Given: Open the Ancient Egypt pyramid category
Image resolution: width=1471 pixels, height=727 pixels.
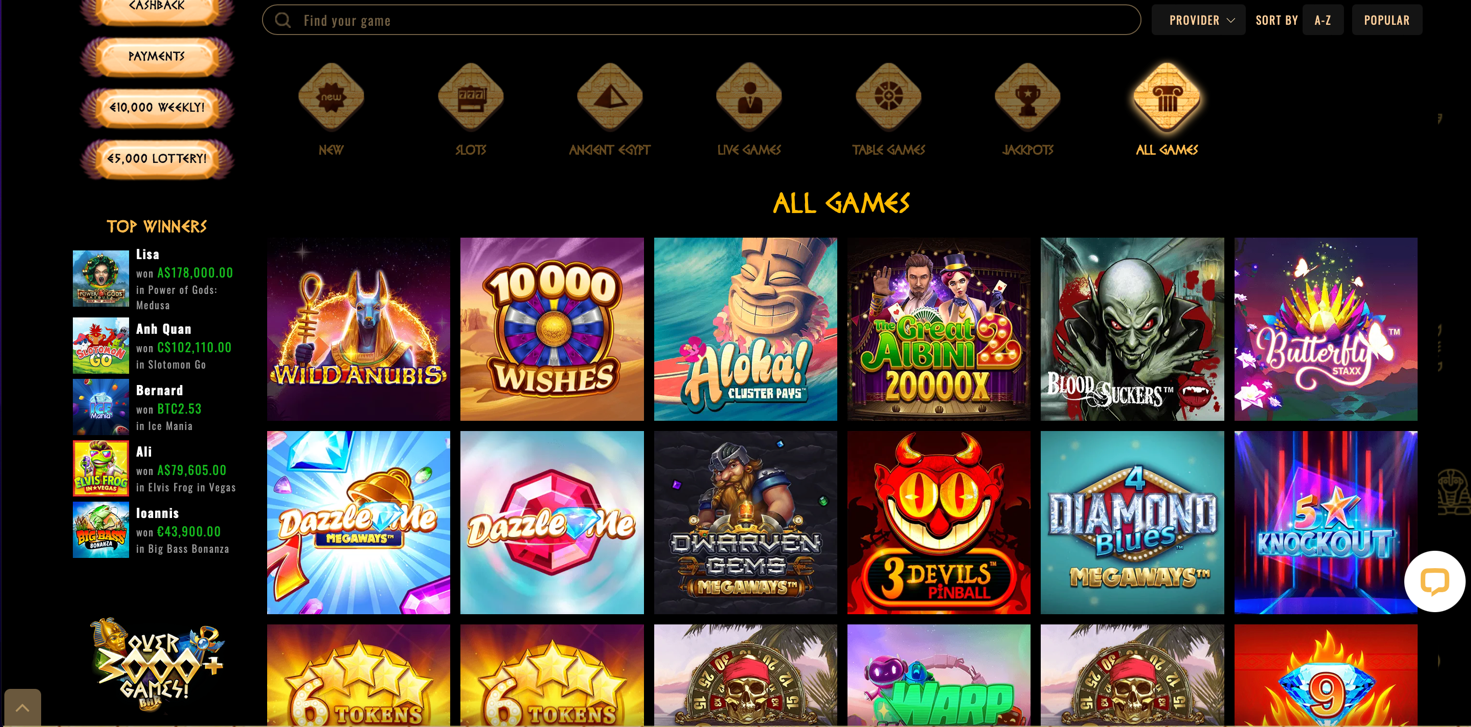Looking at the screenshot, I should [609, 97].
